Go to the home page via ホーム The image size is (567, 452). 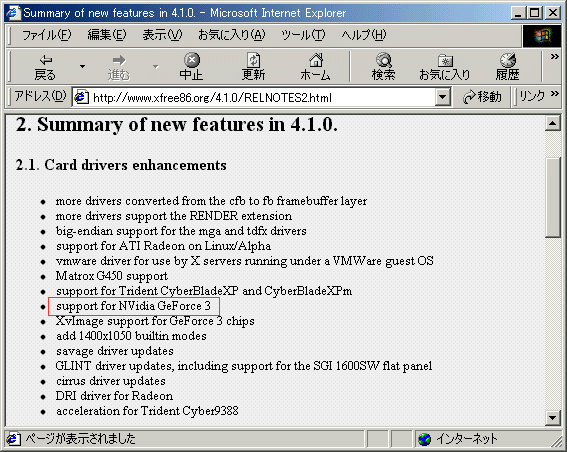[315, 67]
